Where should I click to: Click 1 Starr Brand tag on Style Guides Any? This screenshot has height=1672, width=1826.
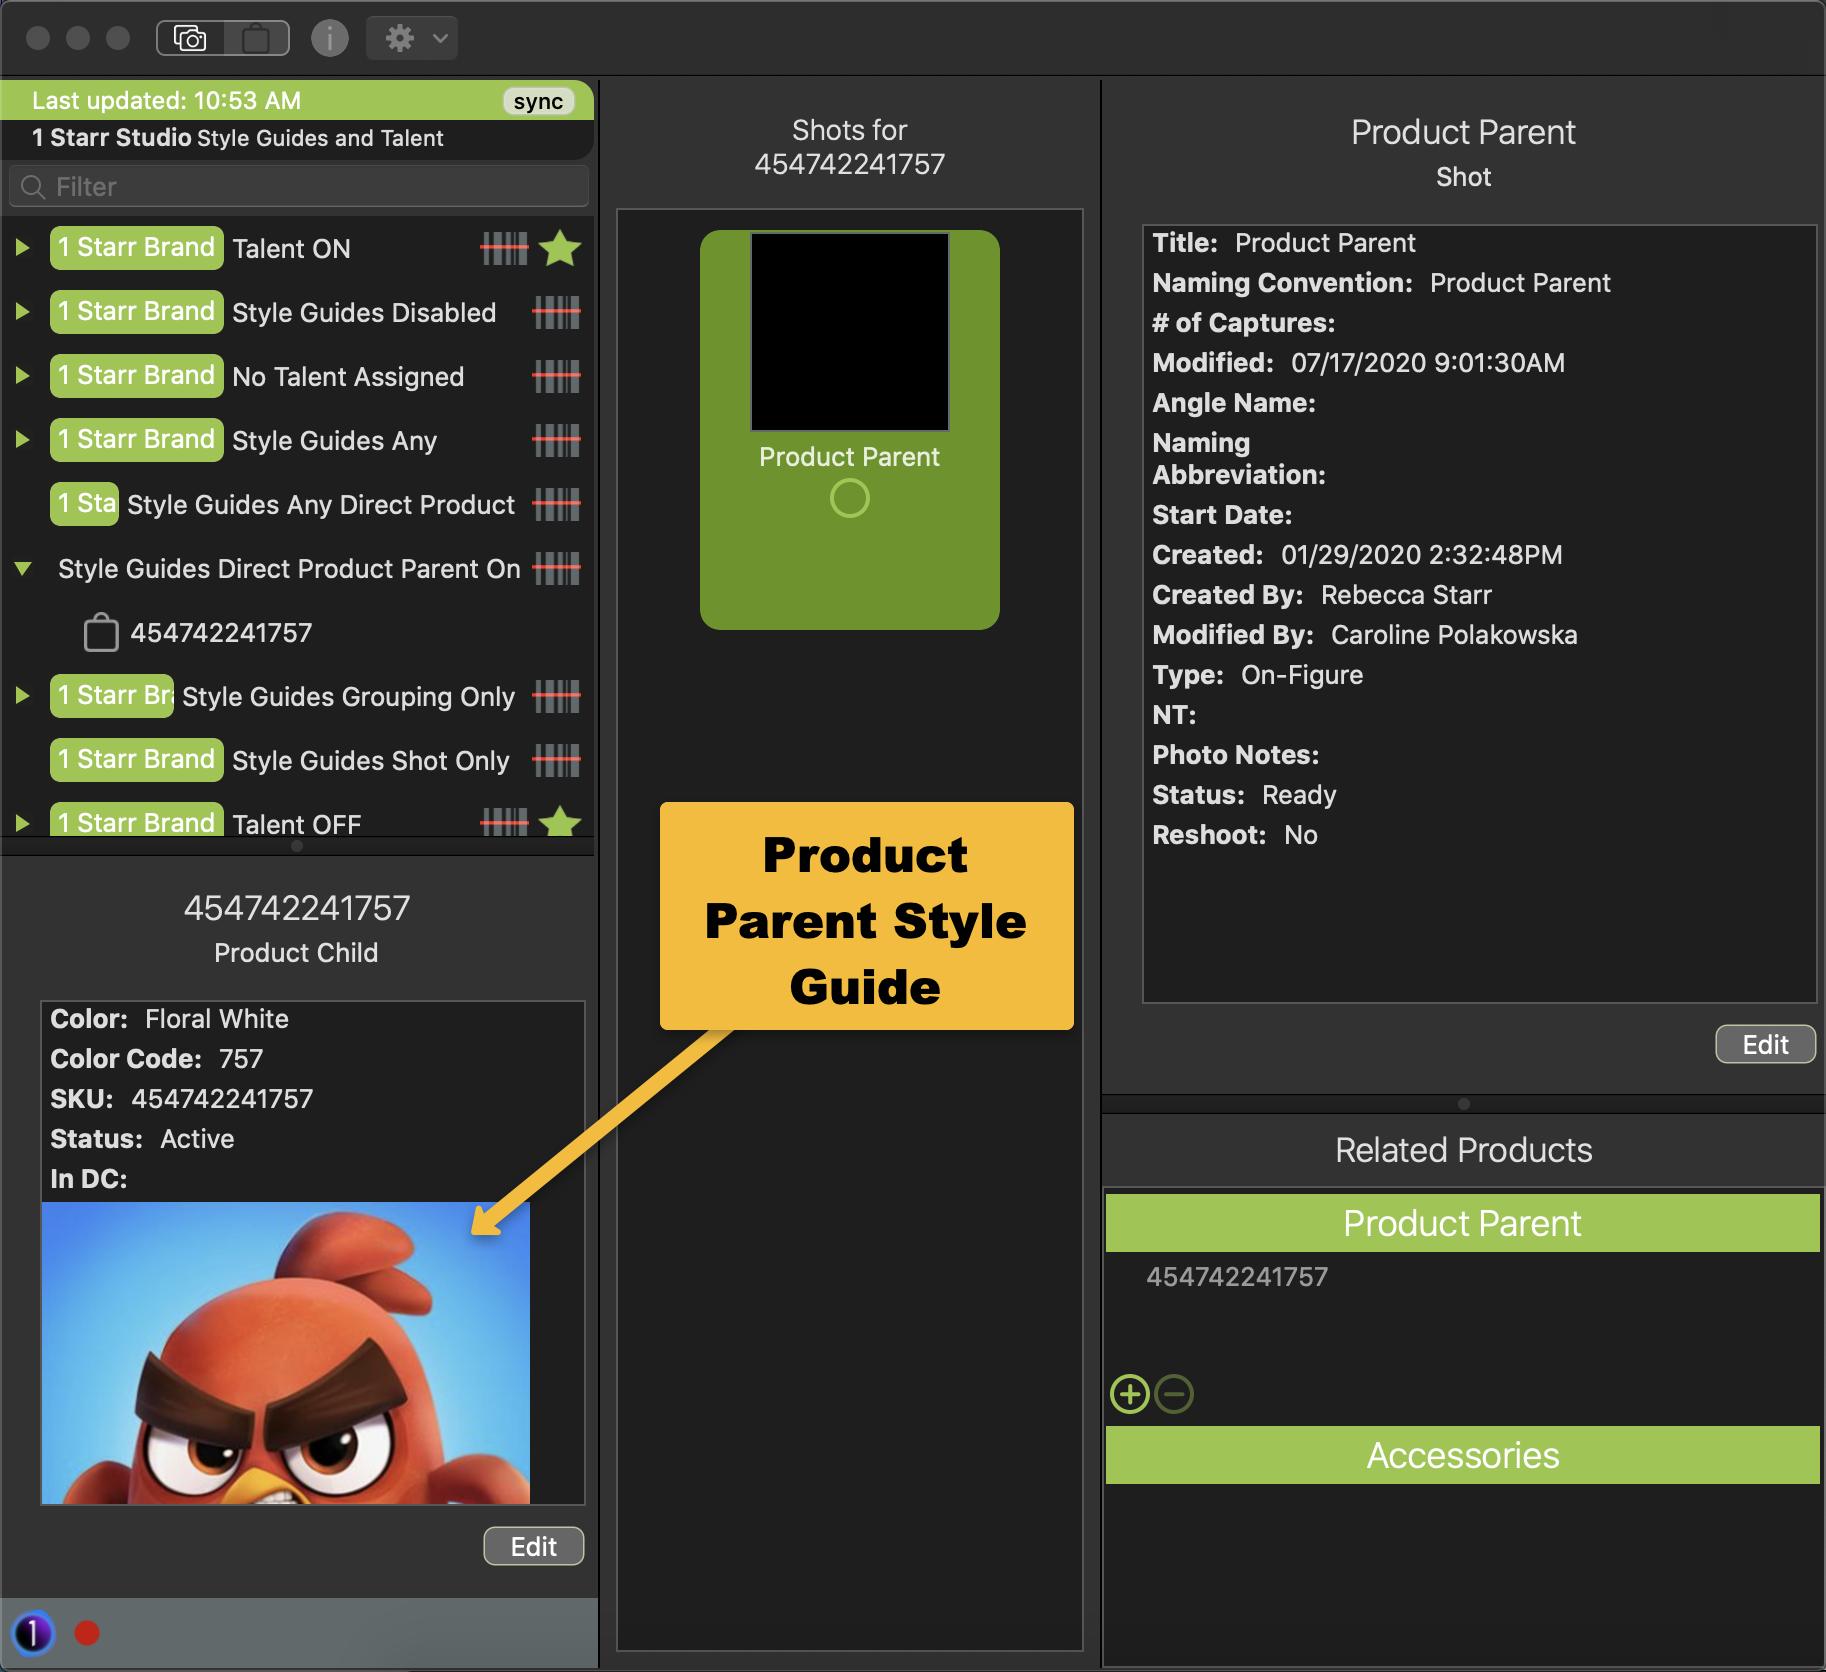[x=137, y=440]
